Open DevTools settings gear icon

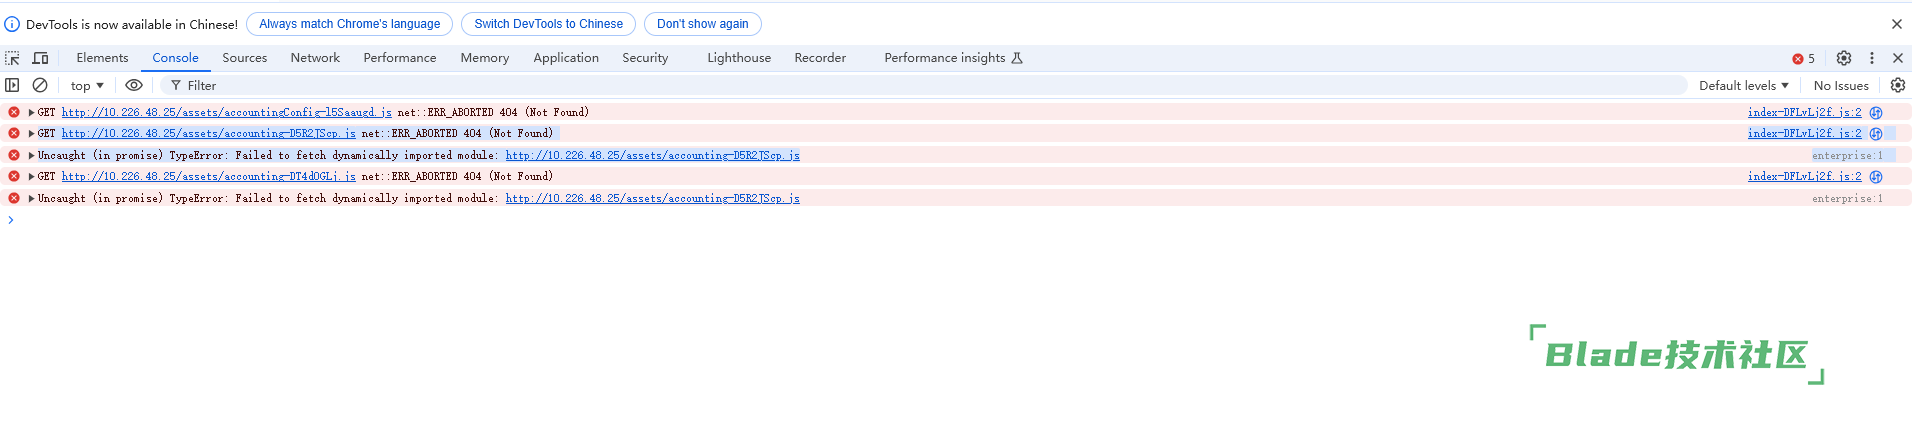click(x=1844, y=58)
